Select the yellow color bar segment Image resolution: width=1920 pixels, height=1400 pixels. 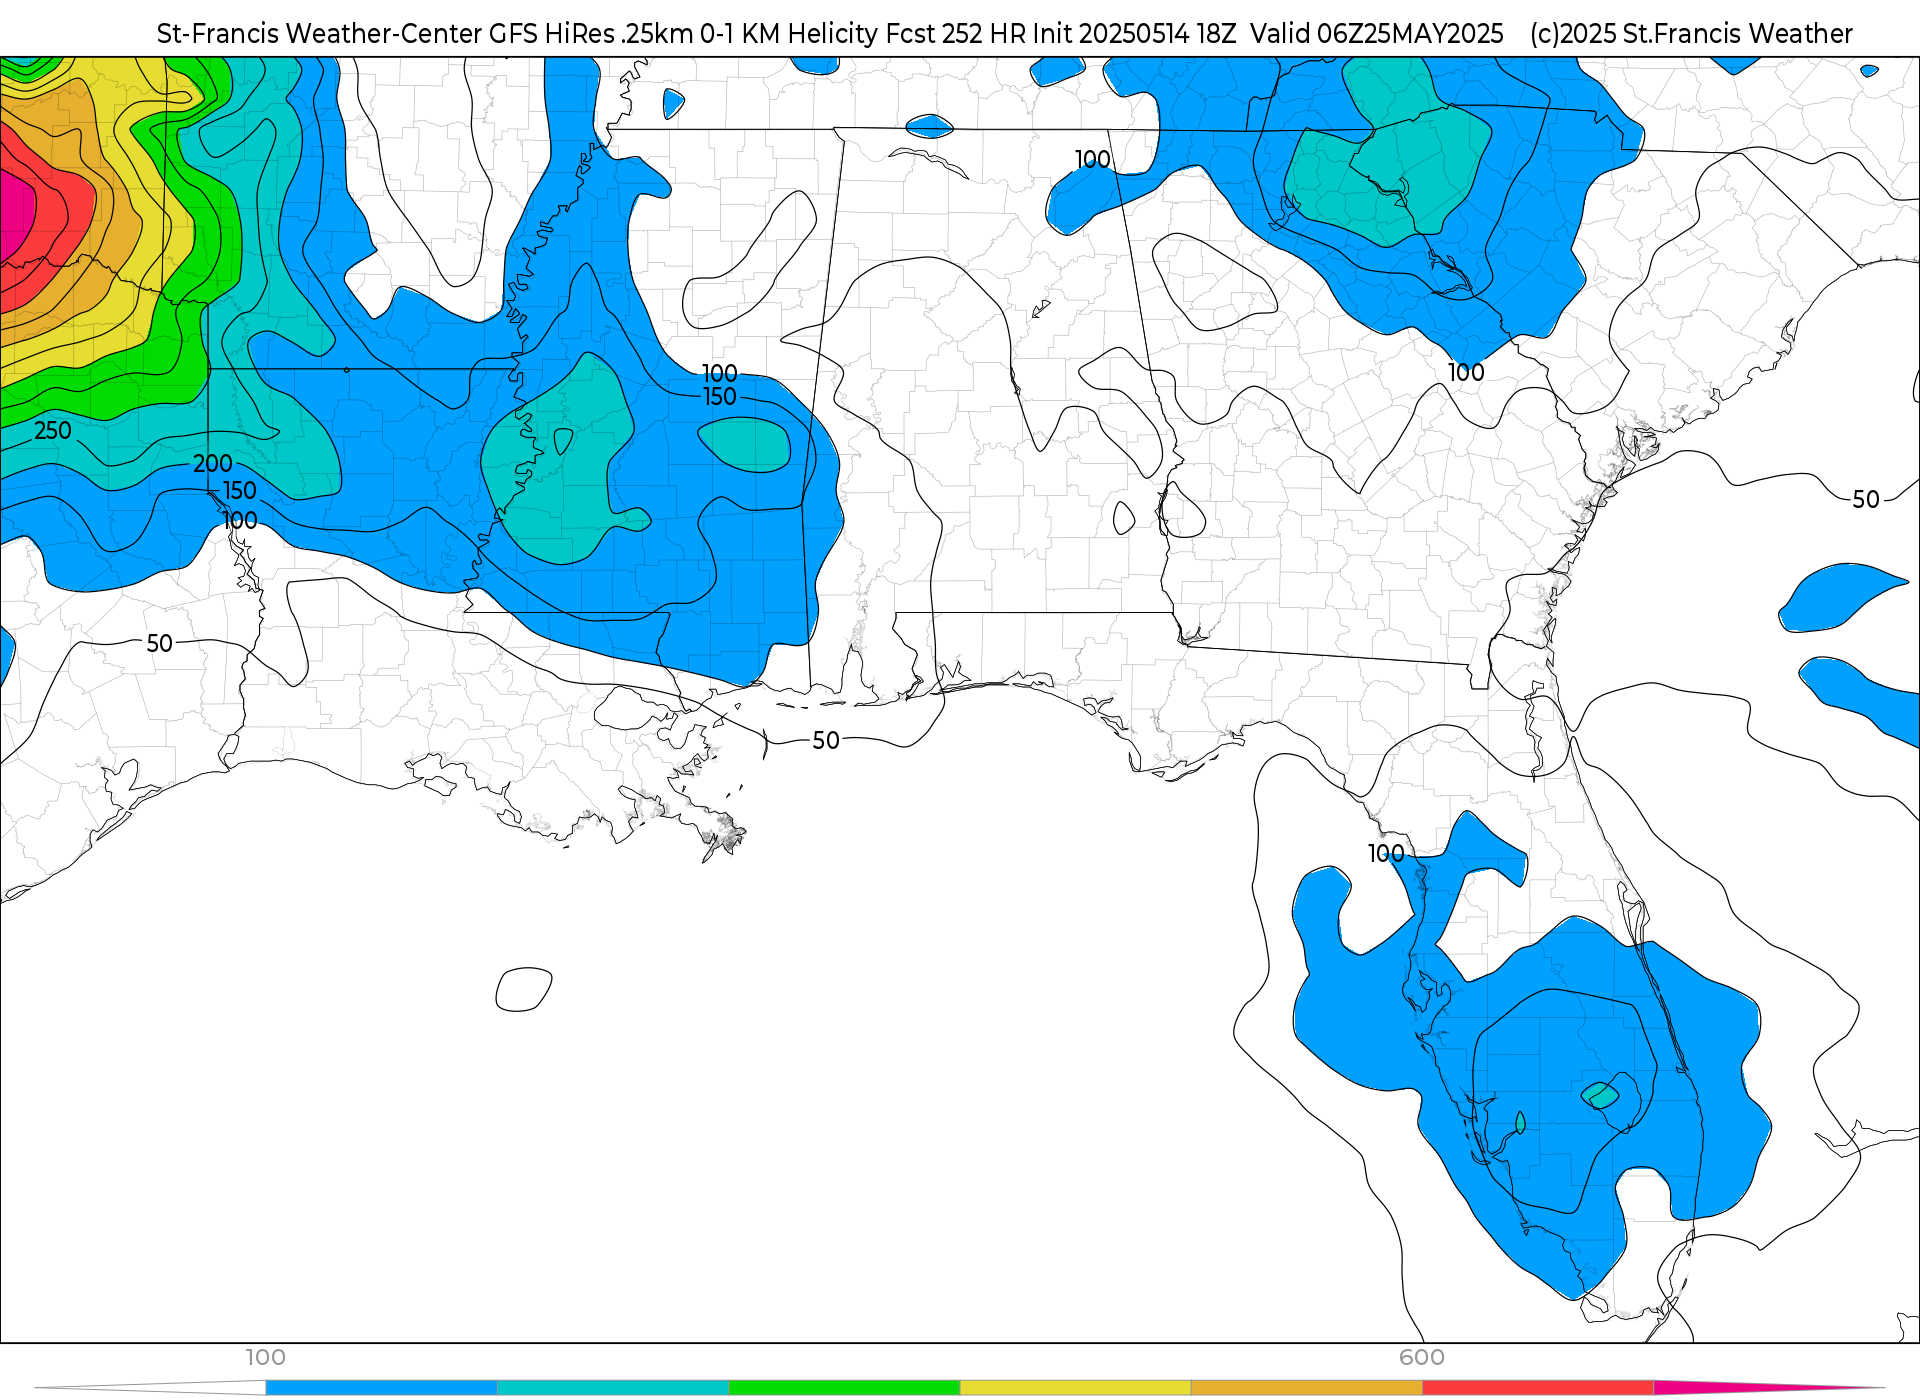(1075, 1387)
